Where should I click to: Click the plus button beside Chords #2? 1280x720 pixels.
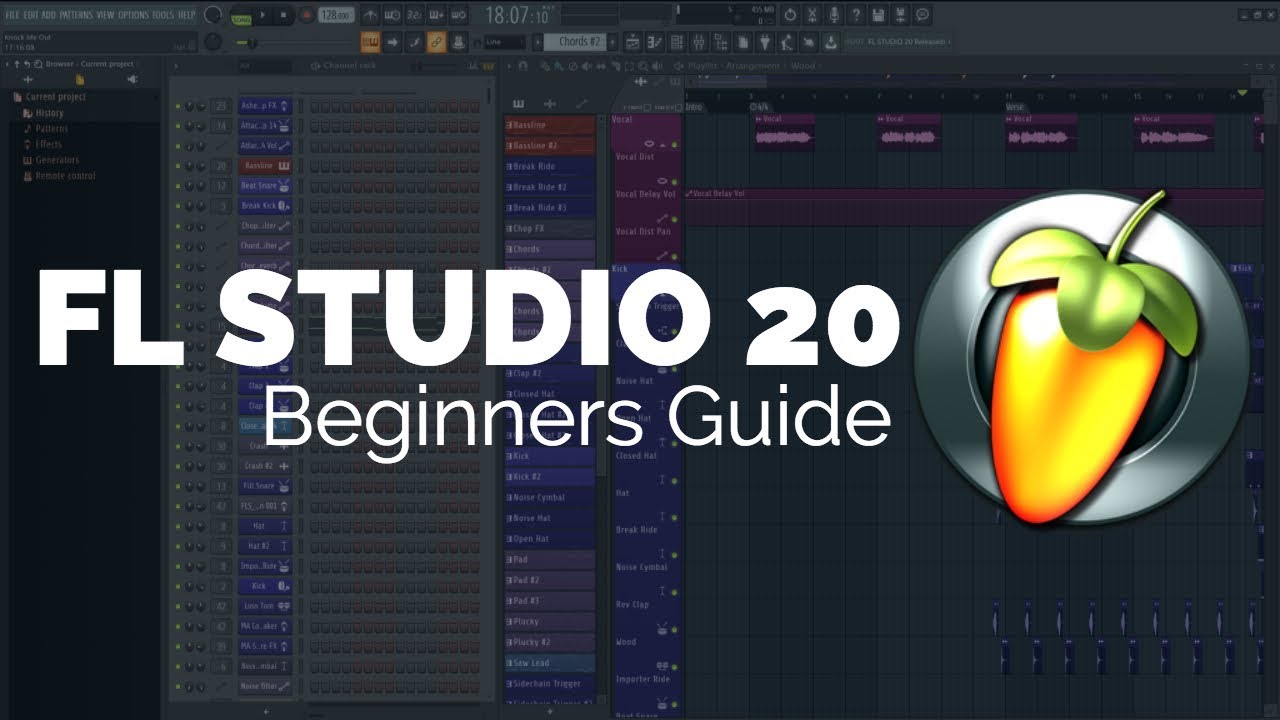612,42
